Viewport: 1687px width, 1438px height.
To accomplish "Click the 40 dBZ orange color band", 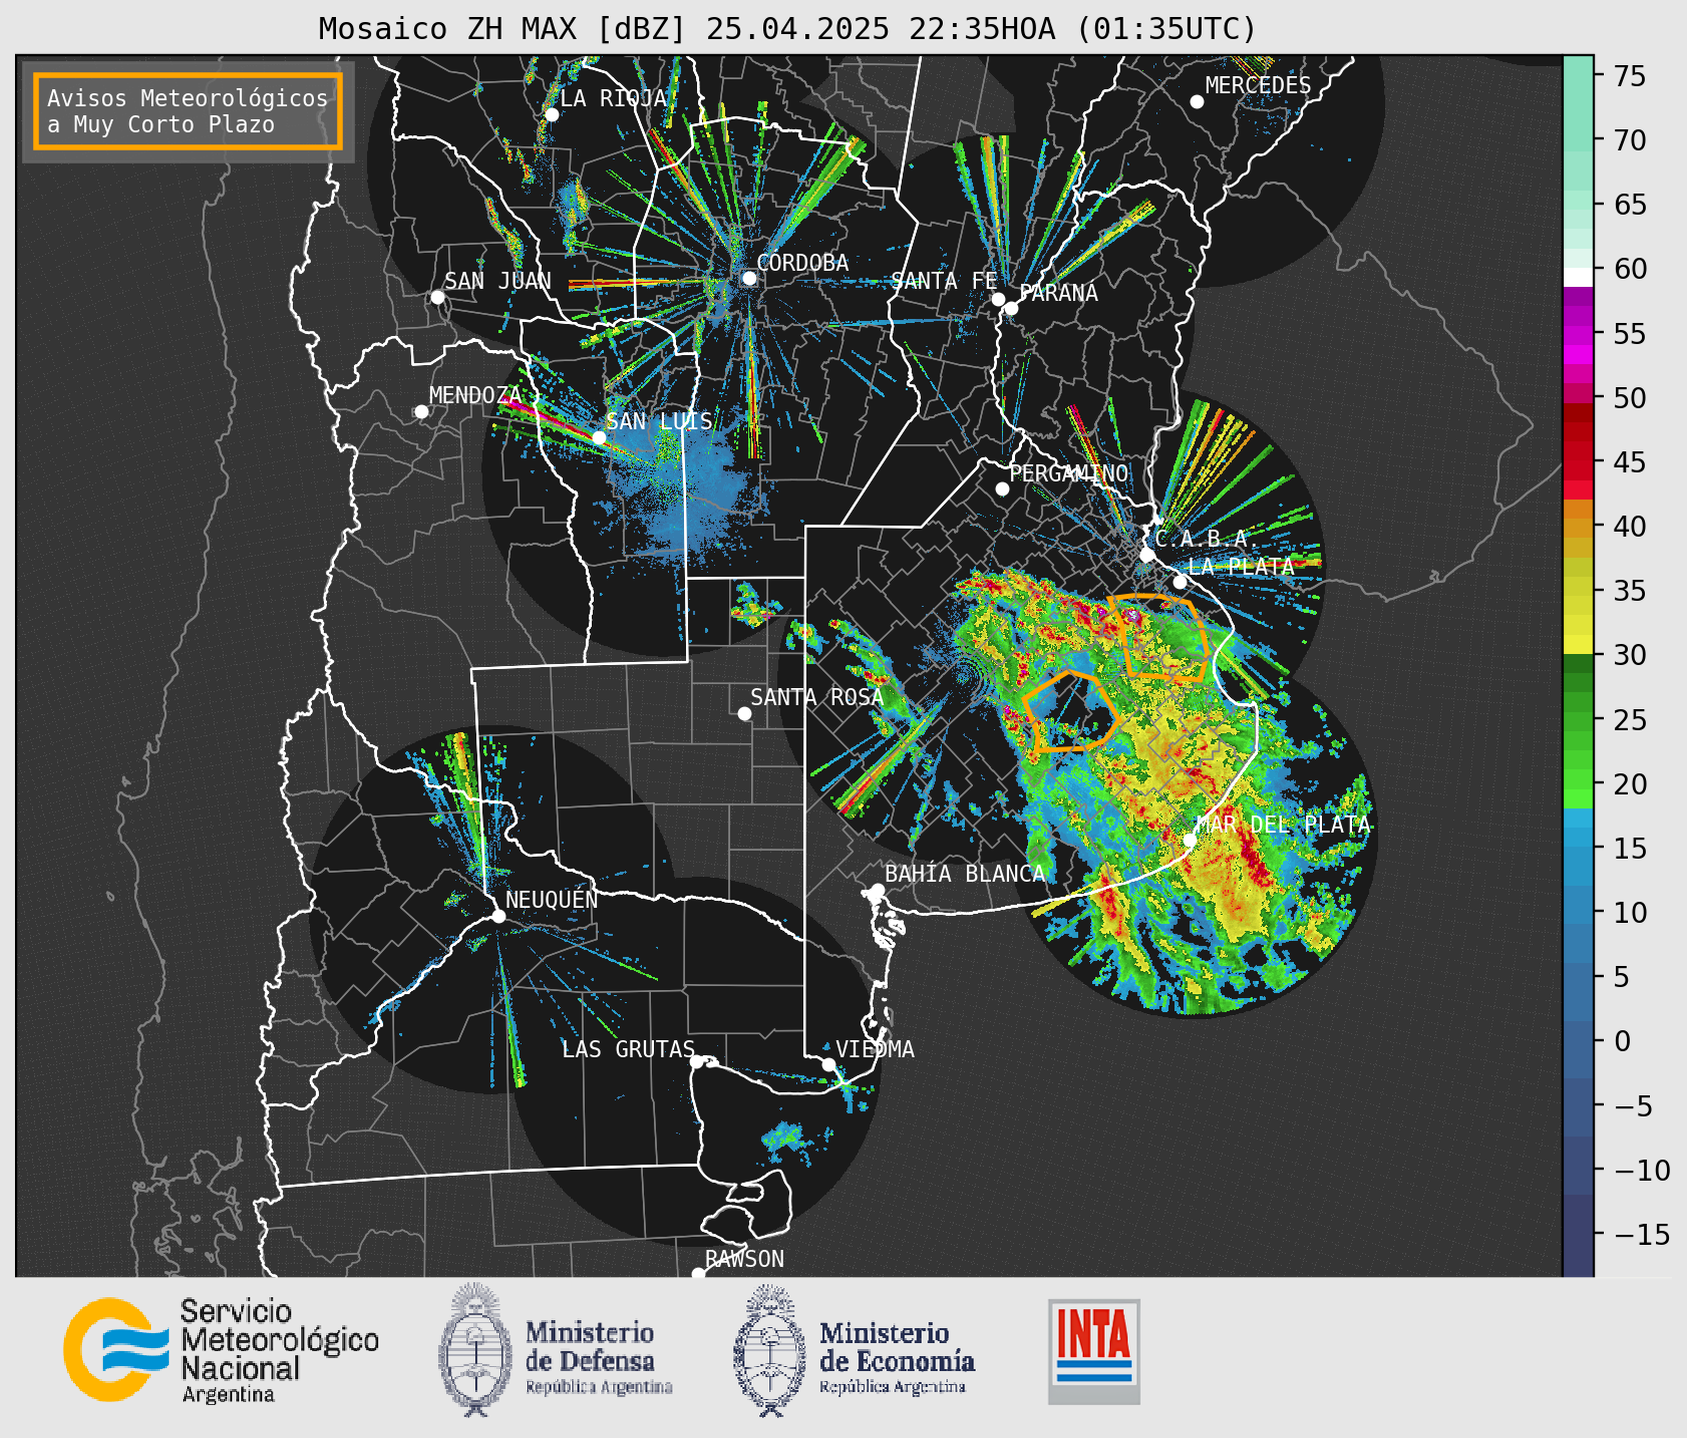I will 1578,527.
